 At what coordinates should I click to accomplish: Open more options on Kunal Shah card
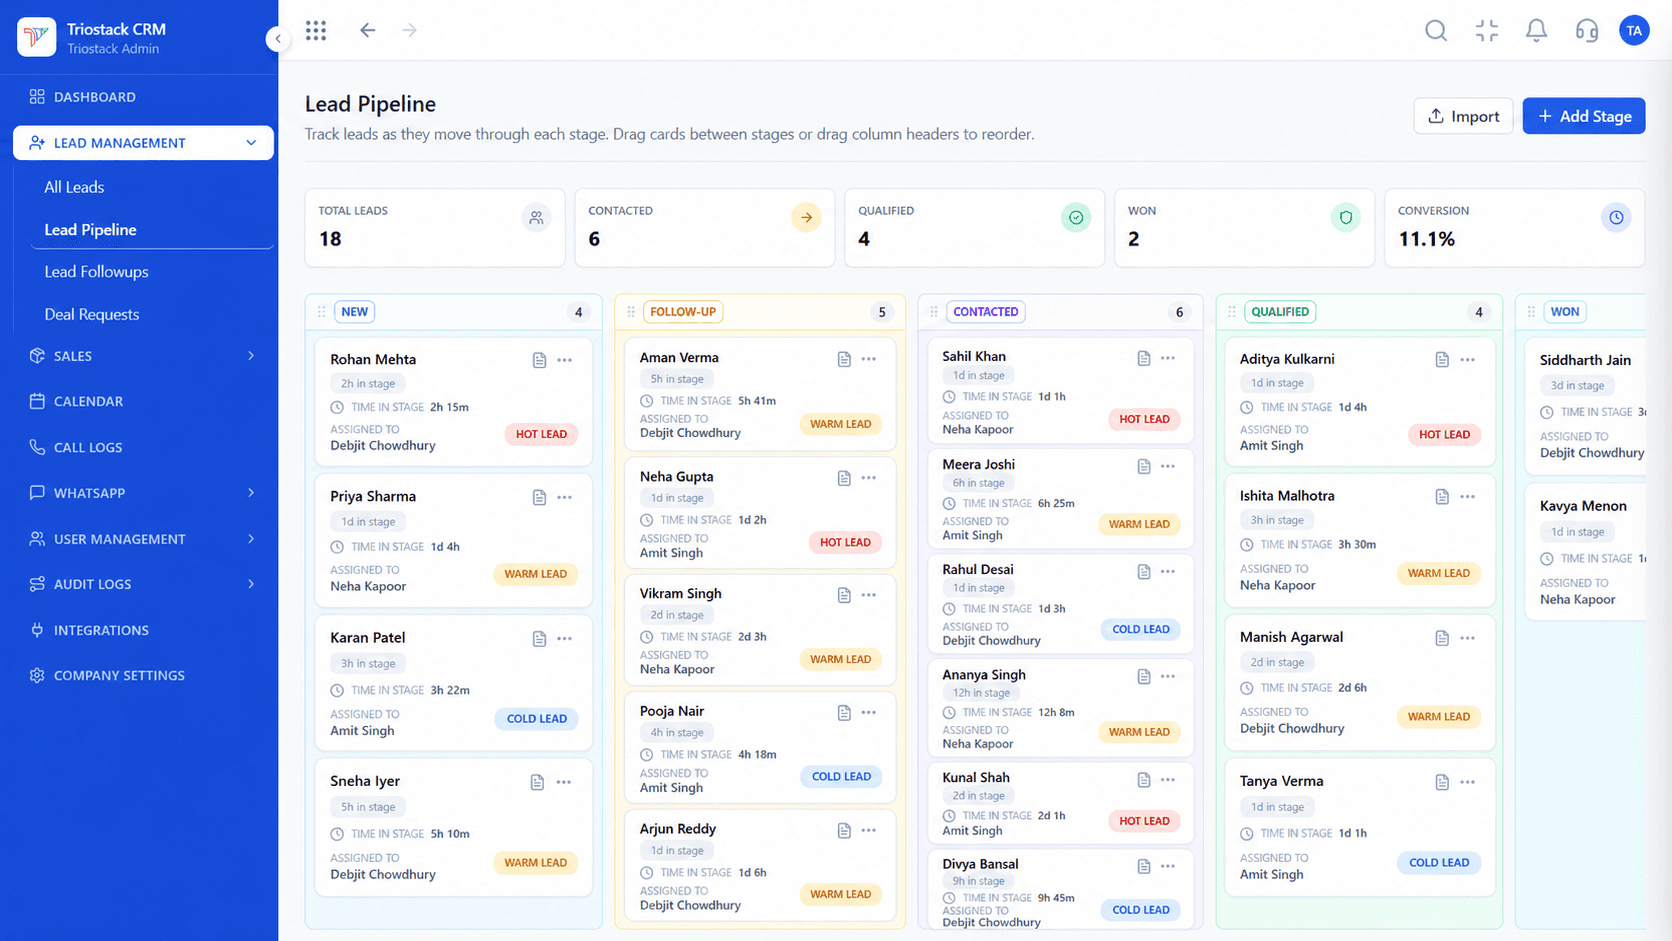pos(1168,779)
